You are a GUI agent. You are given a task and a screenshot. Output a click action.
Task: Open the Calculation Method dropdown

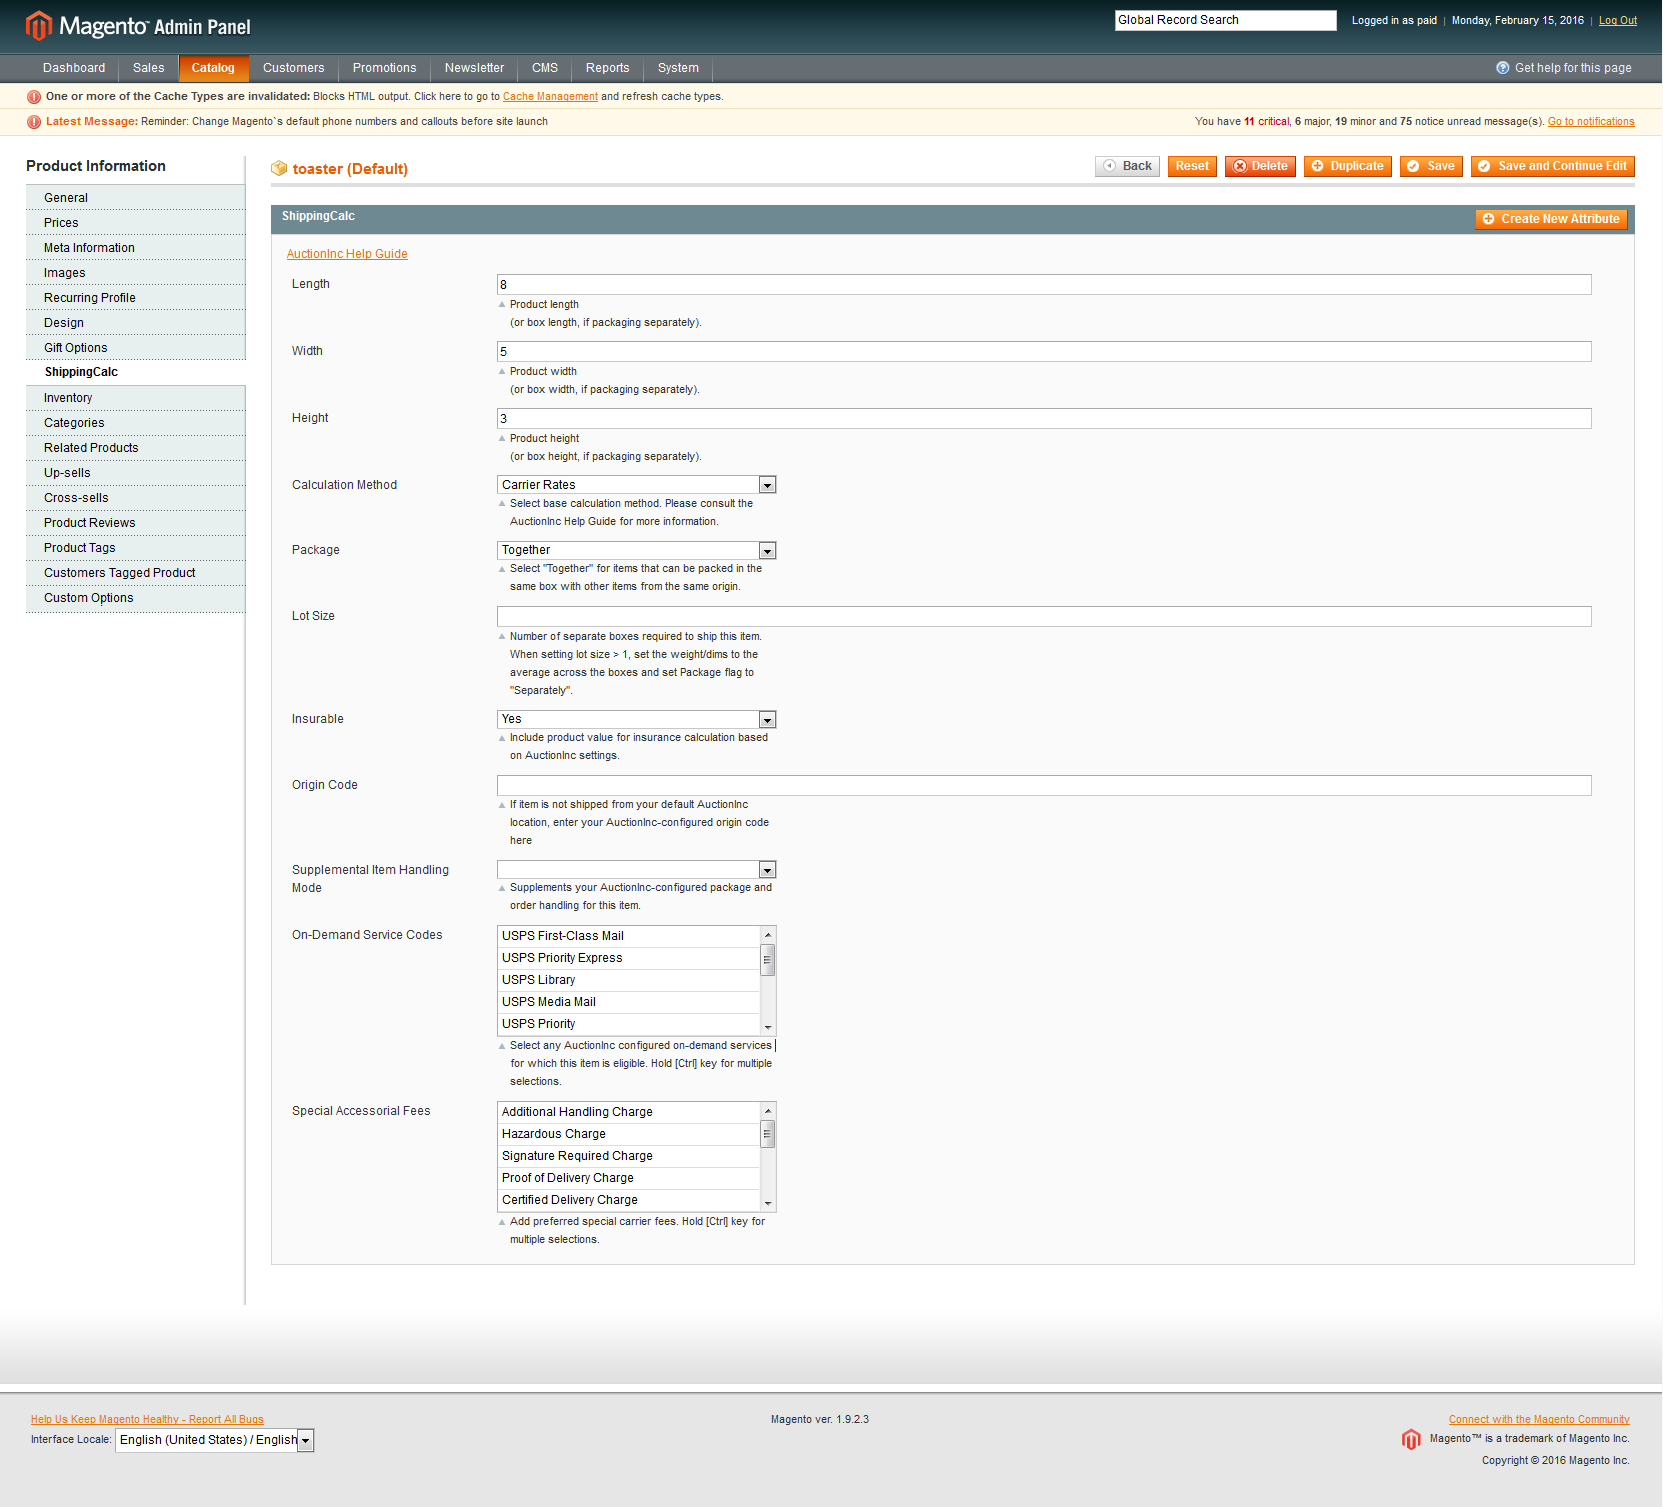tap(637, 485)
